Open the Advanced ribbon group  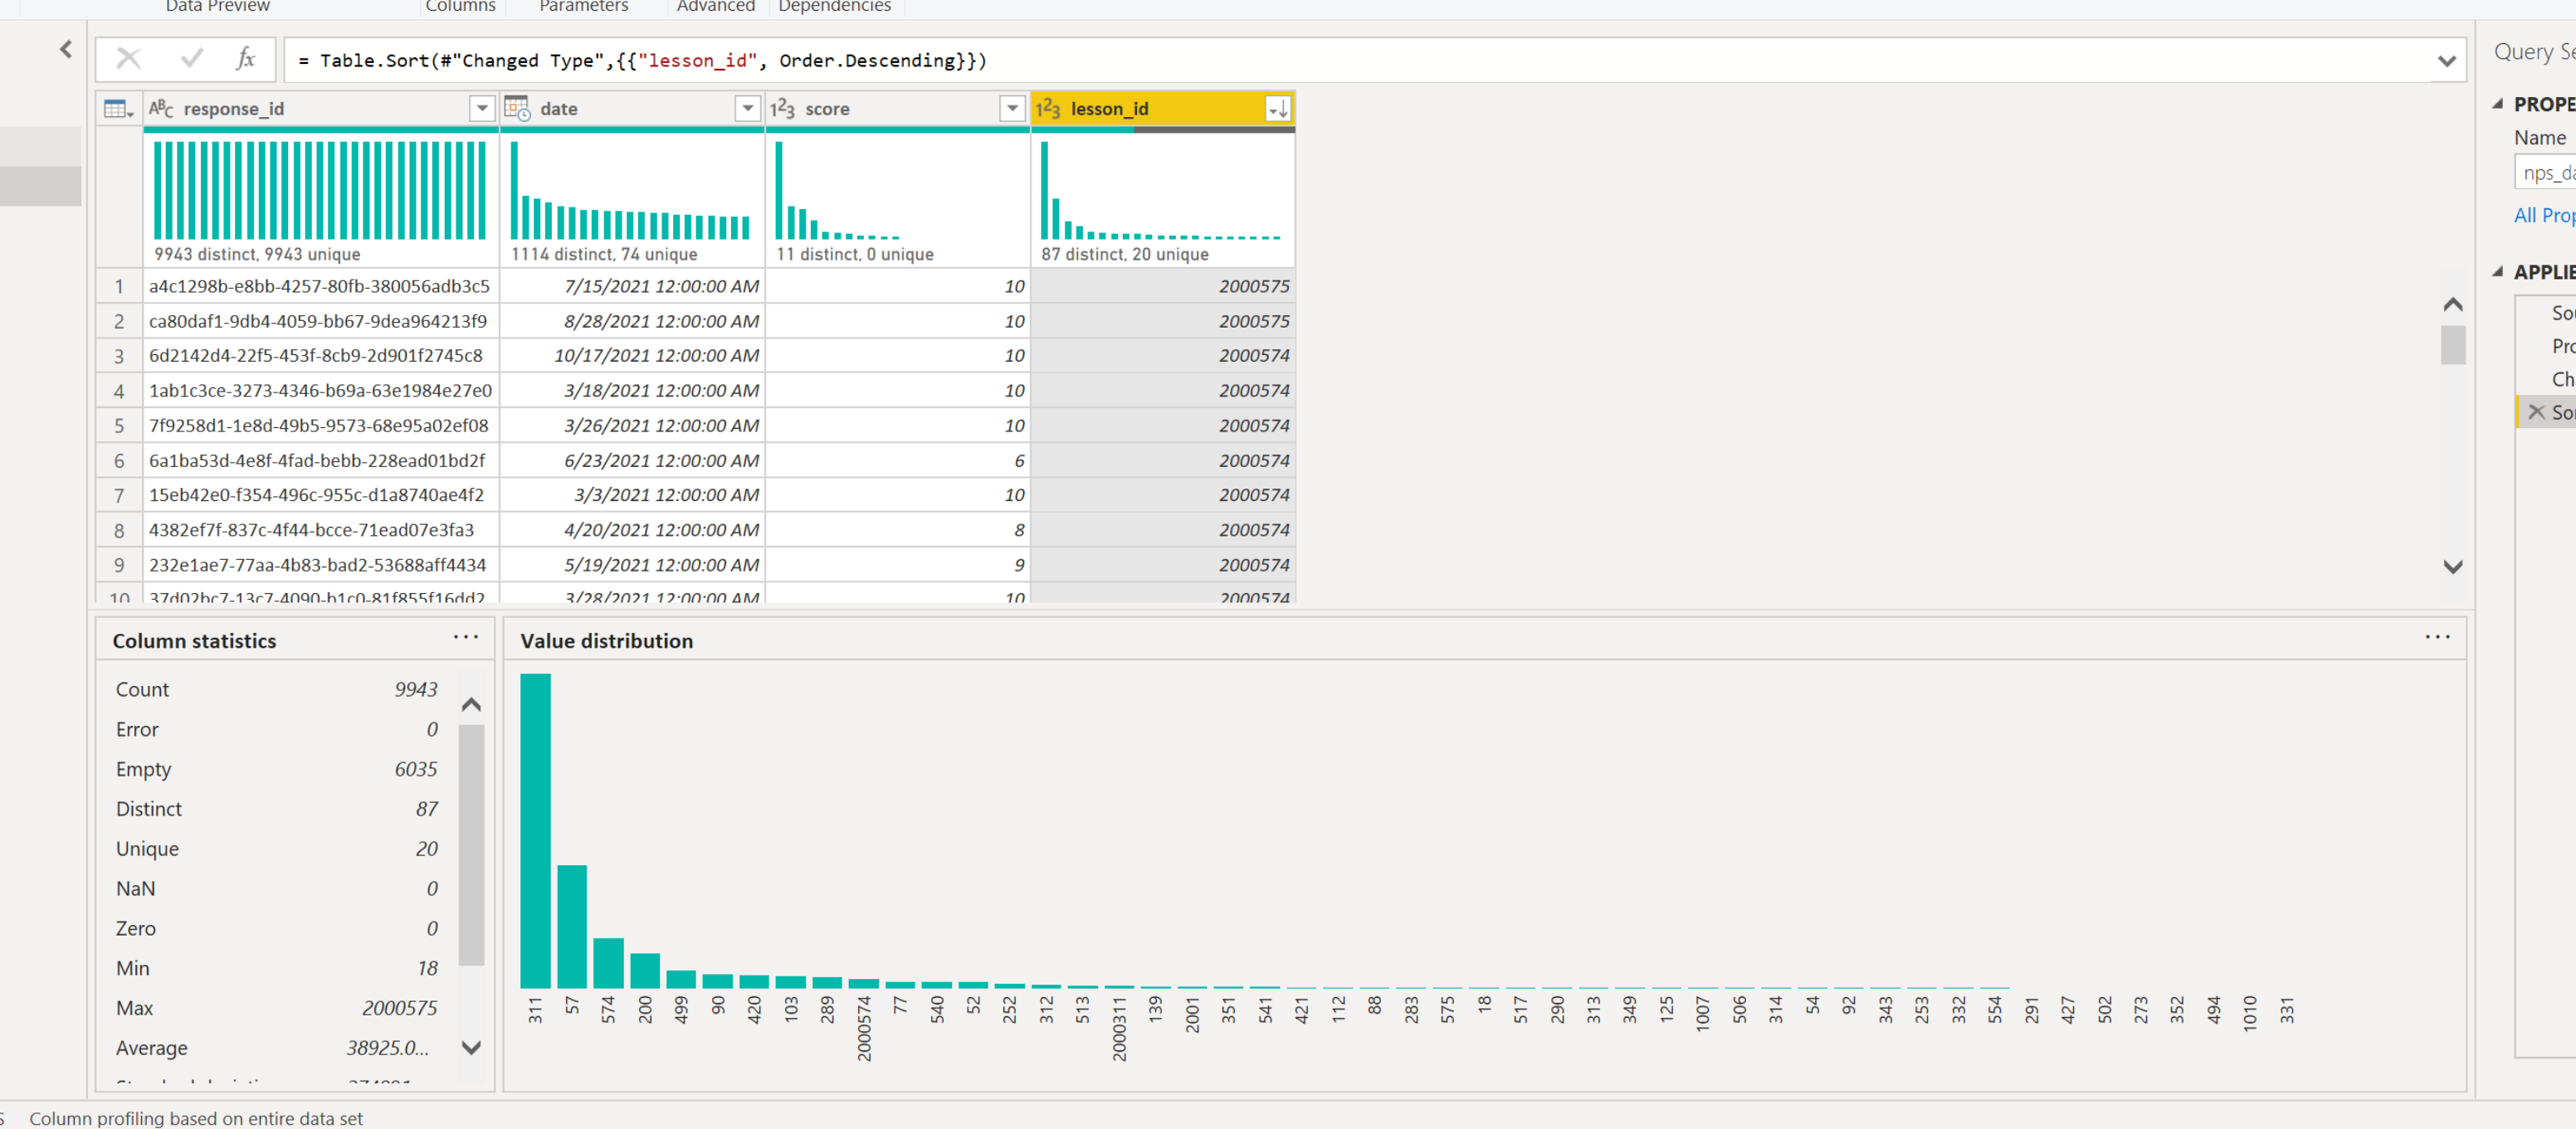click(x=715, y=7)
